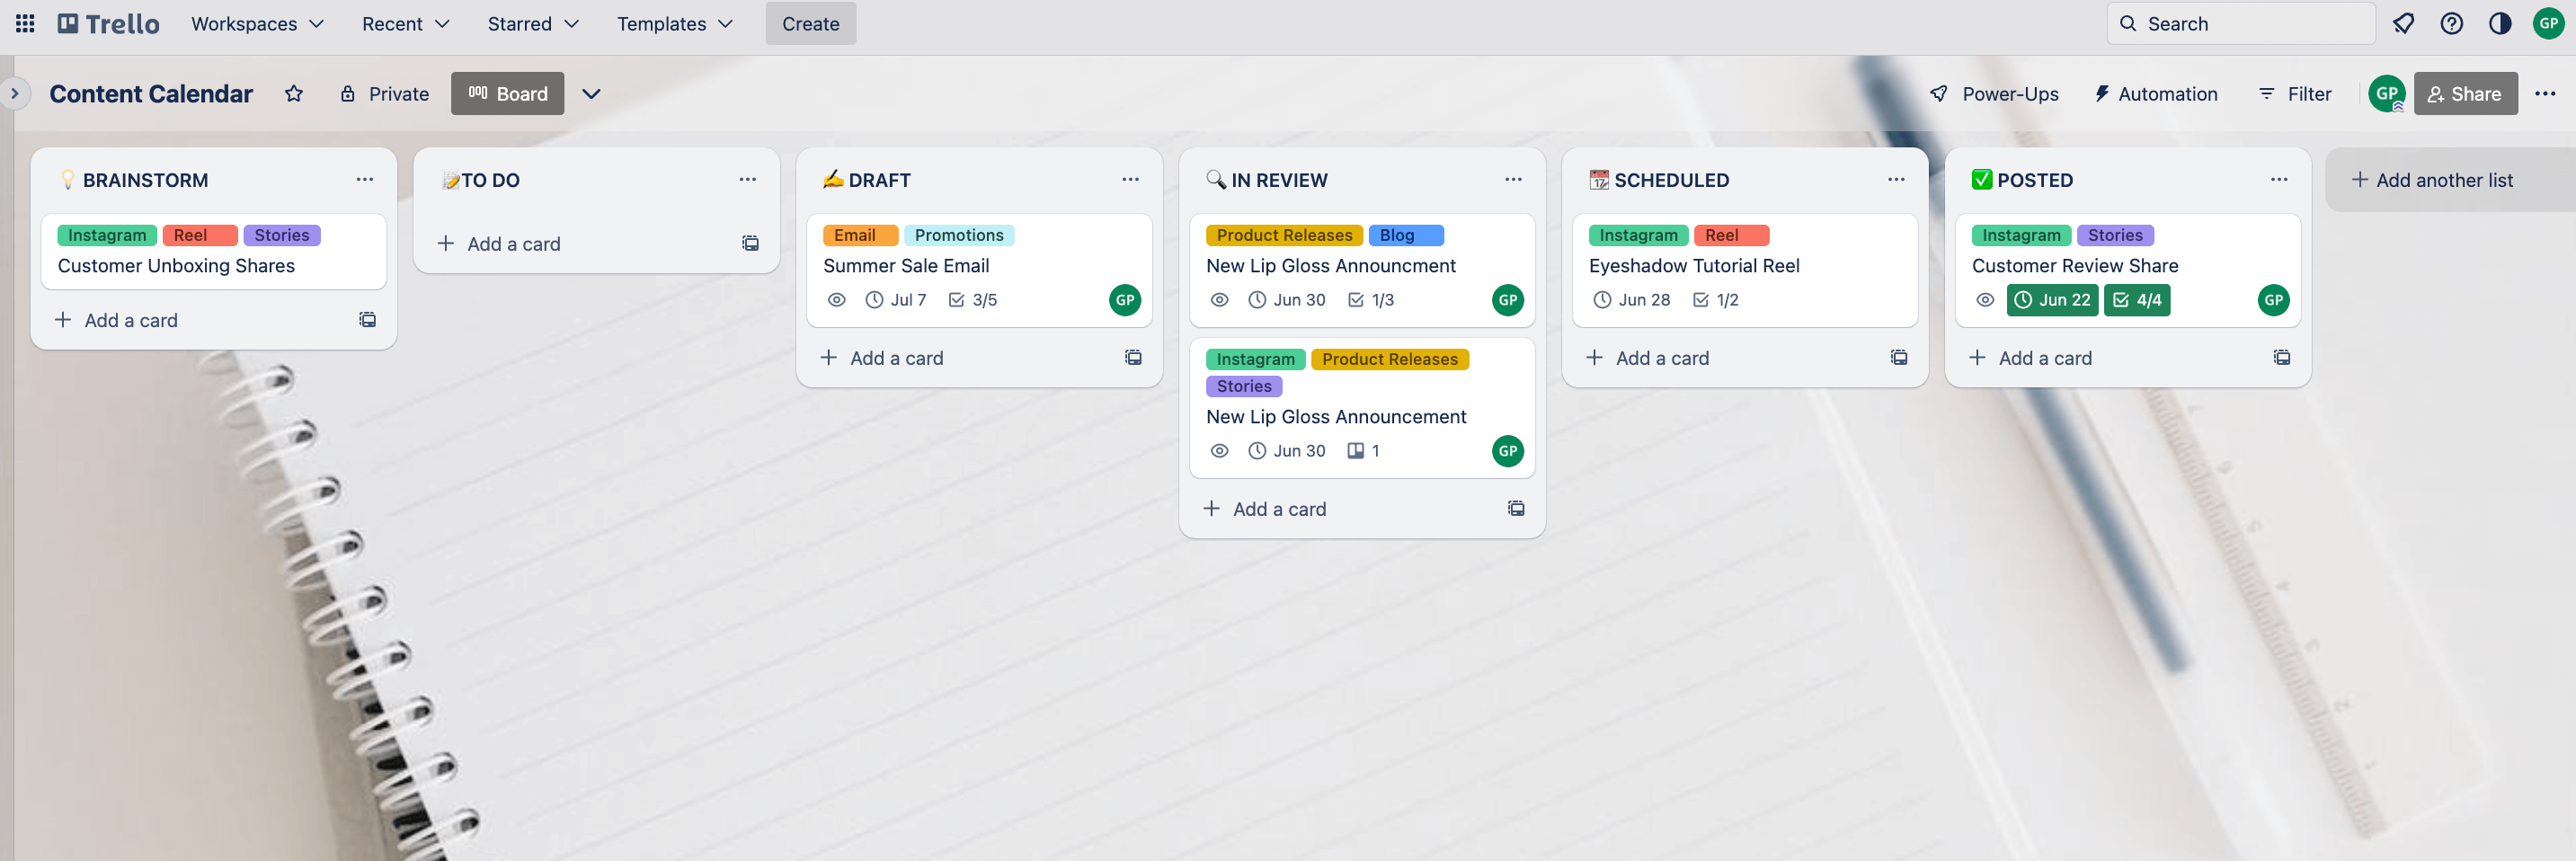Star the Content Calendar board
The height and width of the screenshot is (861, 2576).
coord(293,93)
